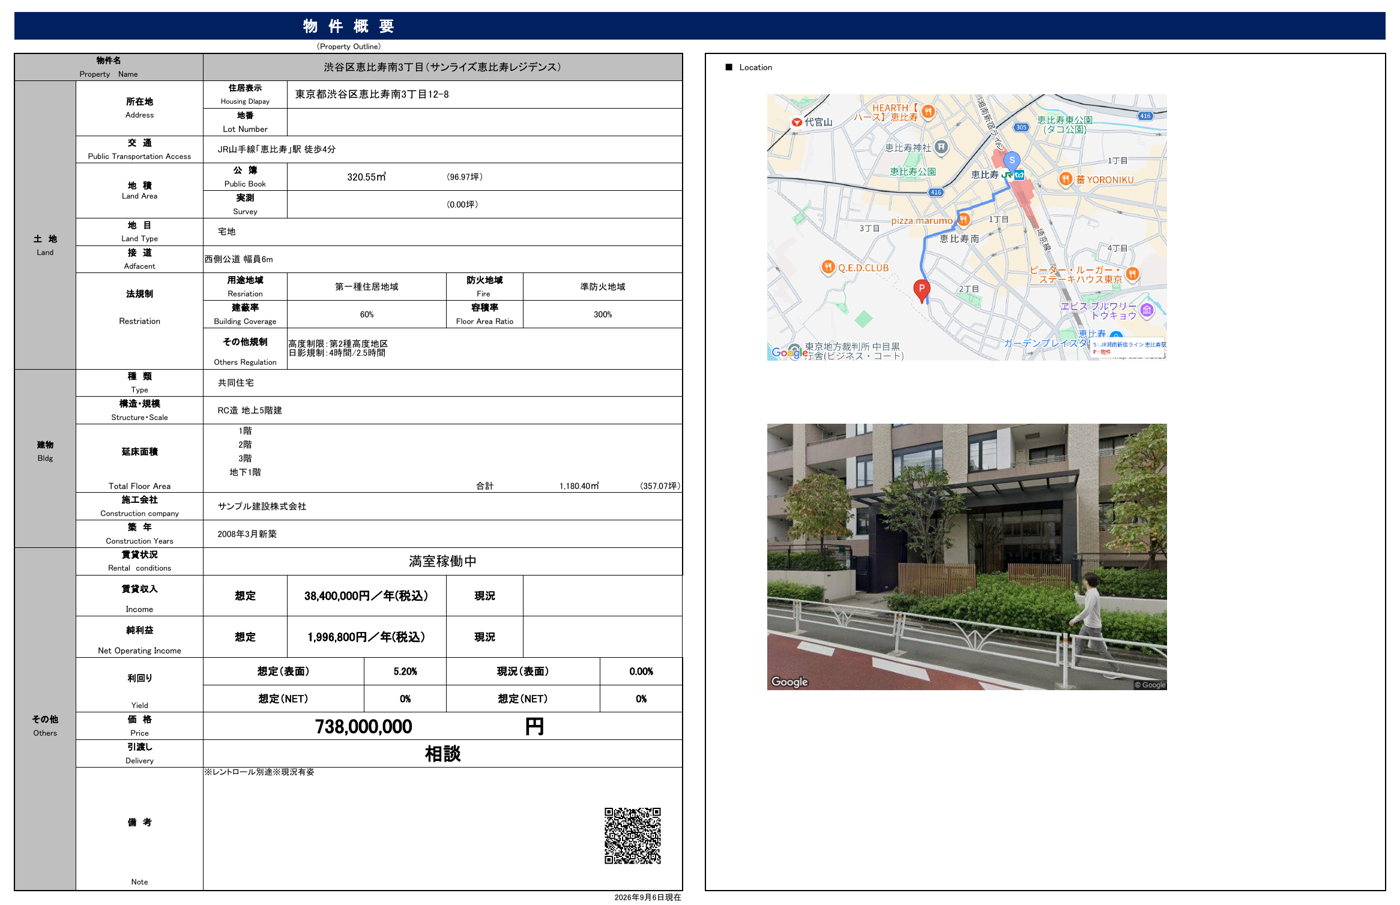Click the price figure 738,000,000
The height and width of the screenshot is (905, 1400).
(x=363, y=727)
